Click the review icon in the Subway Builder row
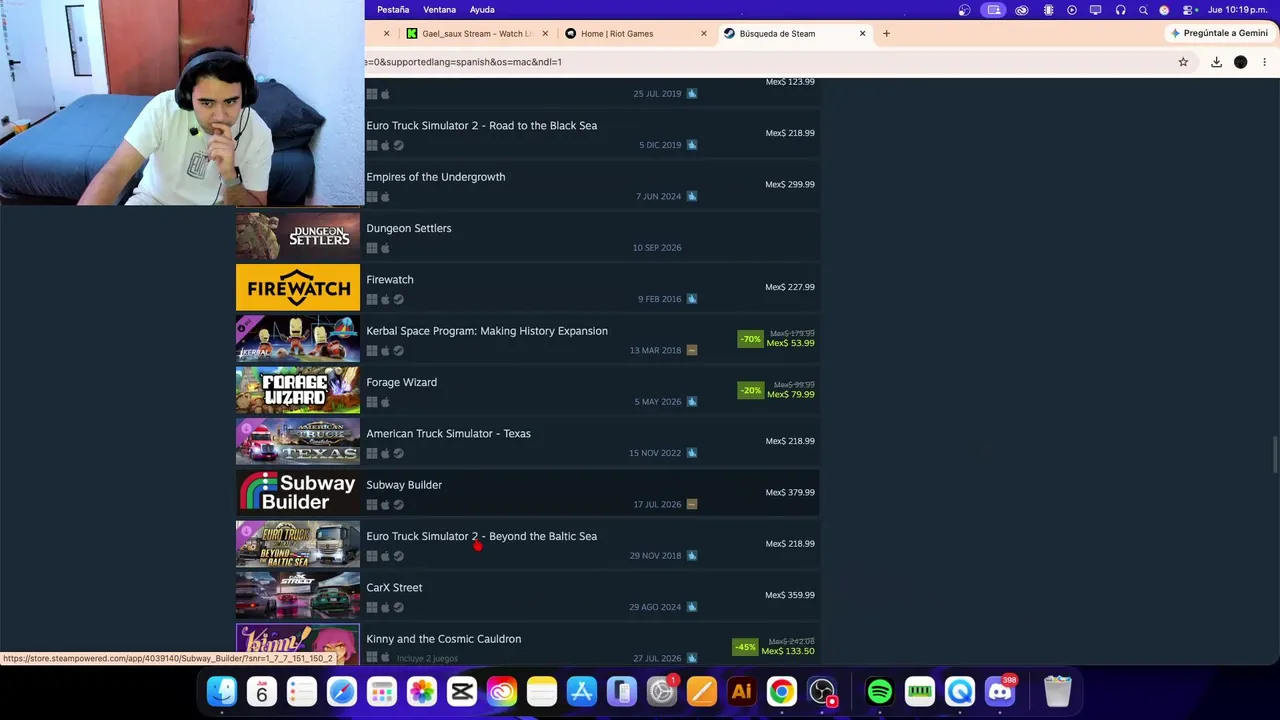1280x720 pixels. 692,504
